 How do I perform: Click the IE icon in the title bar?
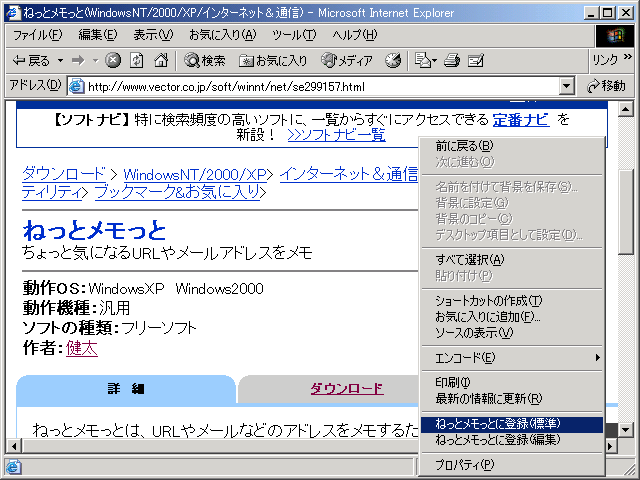(x=13, y=13)
